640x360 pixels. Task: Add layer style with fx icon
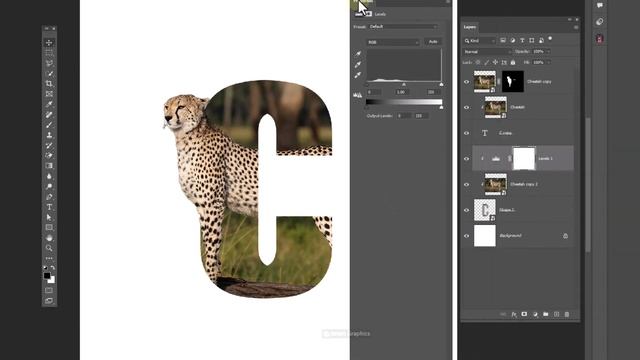[x=514, y=314]
